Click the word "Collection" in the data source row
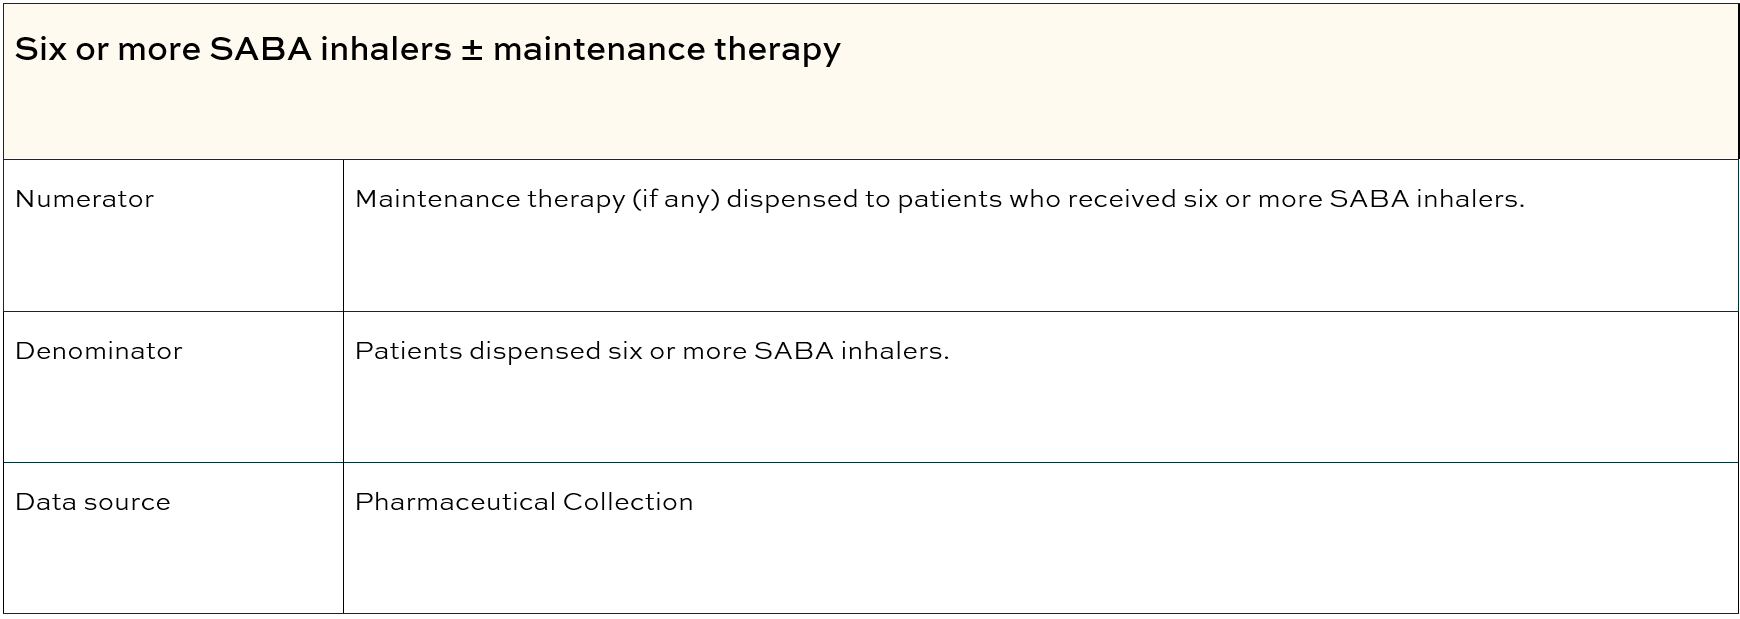Viewport: 1740px width, 619px height. (628, 502)
